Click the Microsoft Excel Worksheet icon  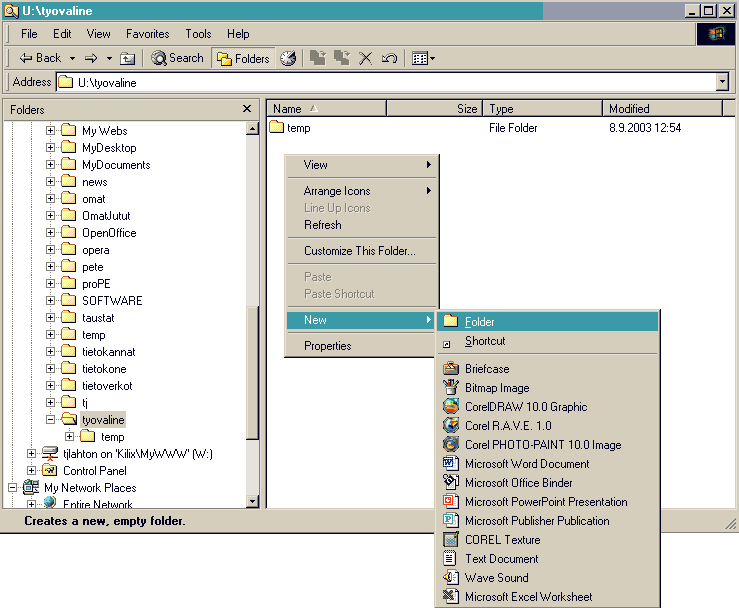(x=451, y=596)
